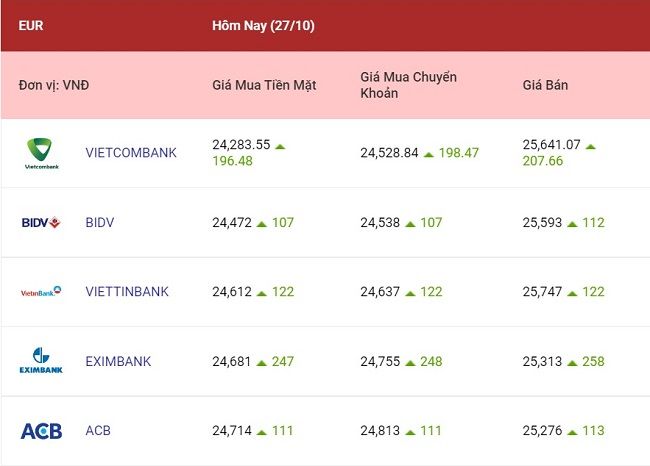Image resolution: width=650 pixels, height=466 pixels.
Task: Open the EXIMBANK bank link
Action: (118, 361)
